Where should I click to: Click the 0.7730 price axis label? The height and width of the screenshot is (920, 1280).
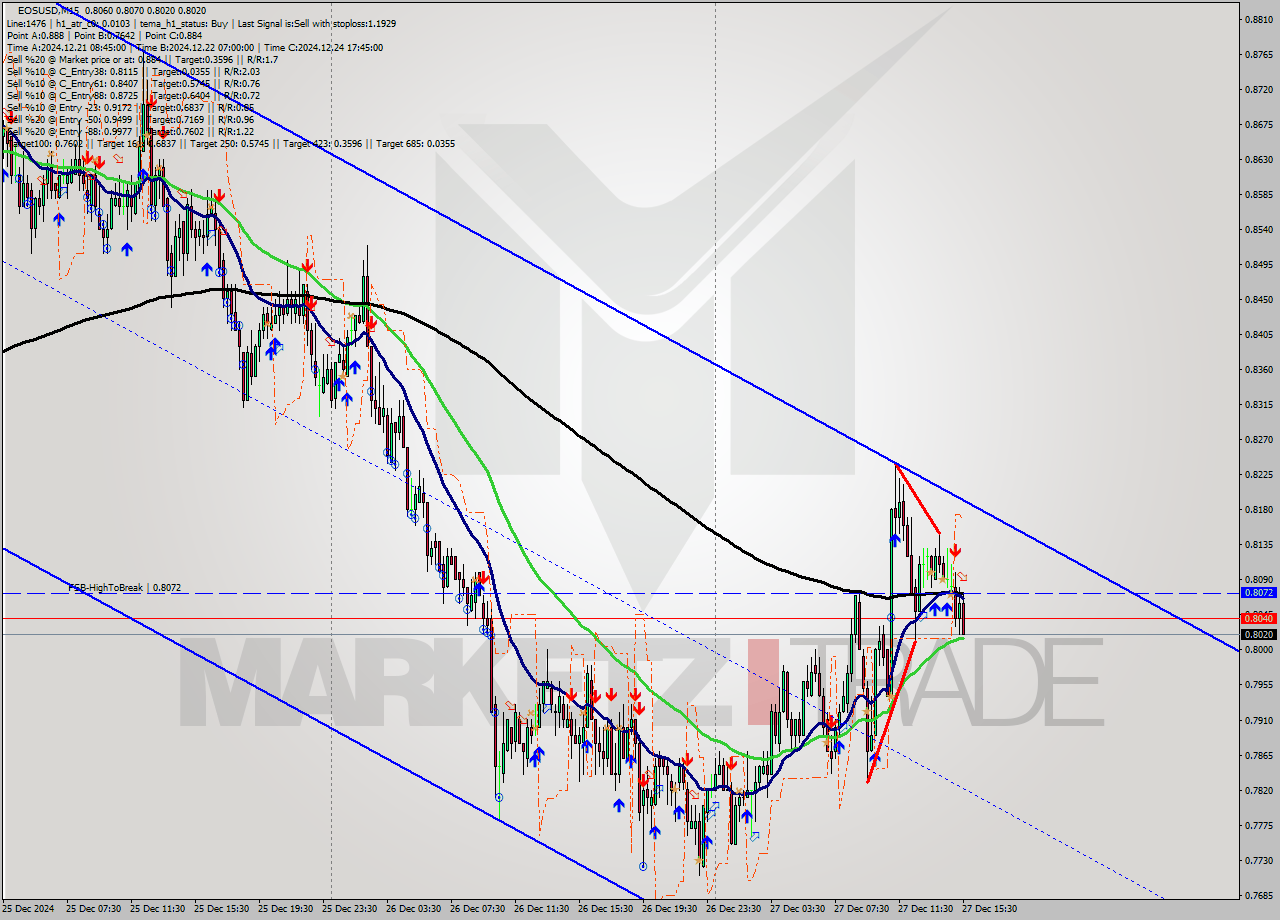1257,859
